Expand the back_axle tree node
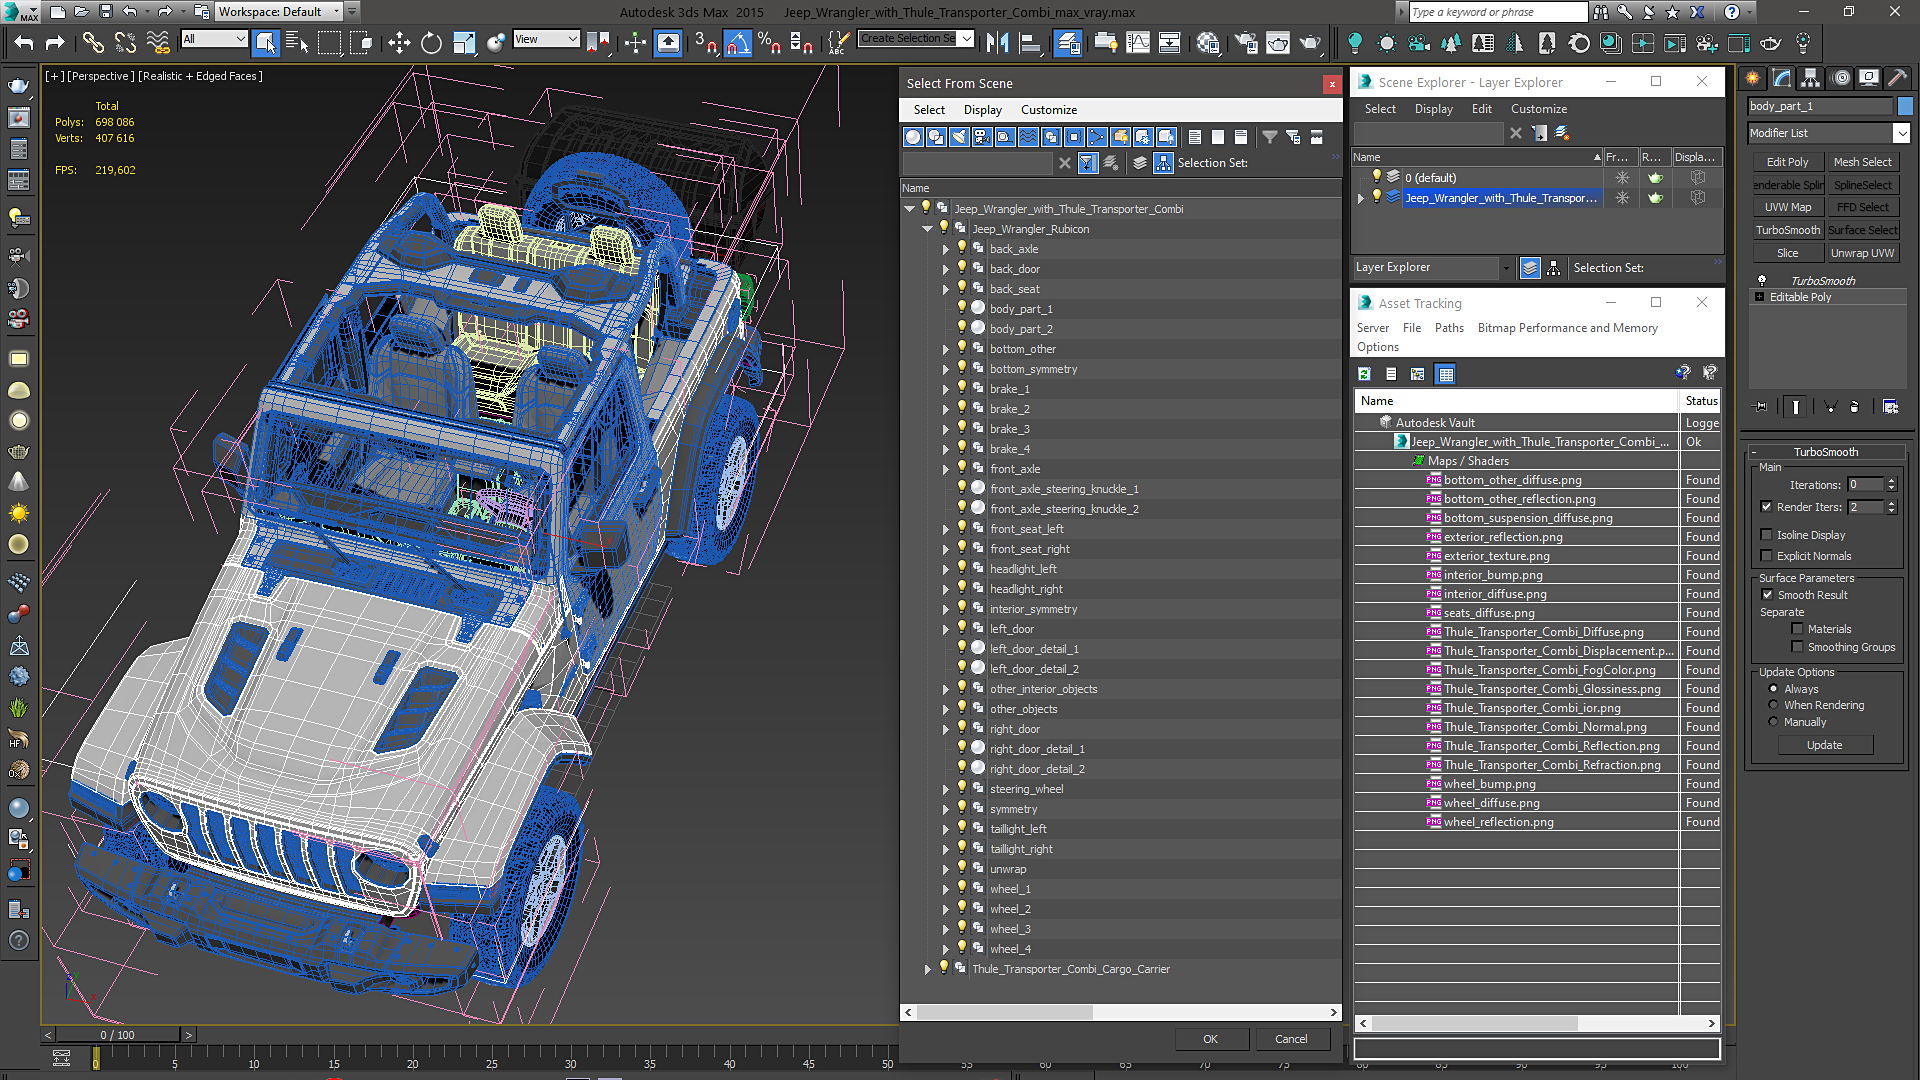 [x=946, y=249]
